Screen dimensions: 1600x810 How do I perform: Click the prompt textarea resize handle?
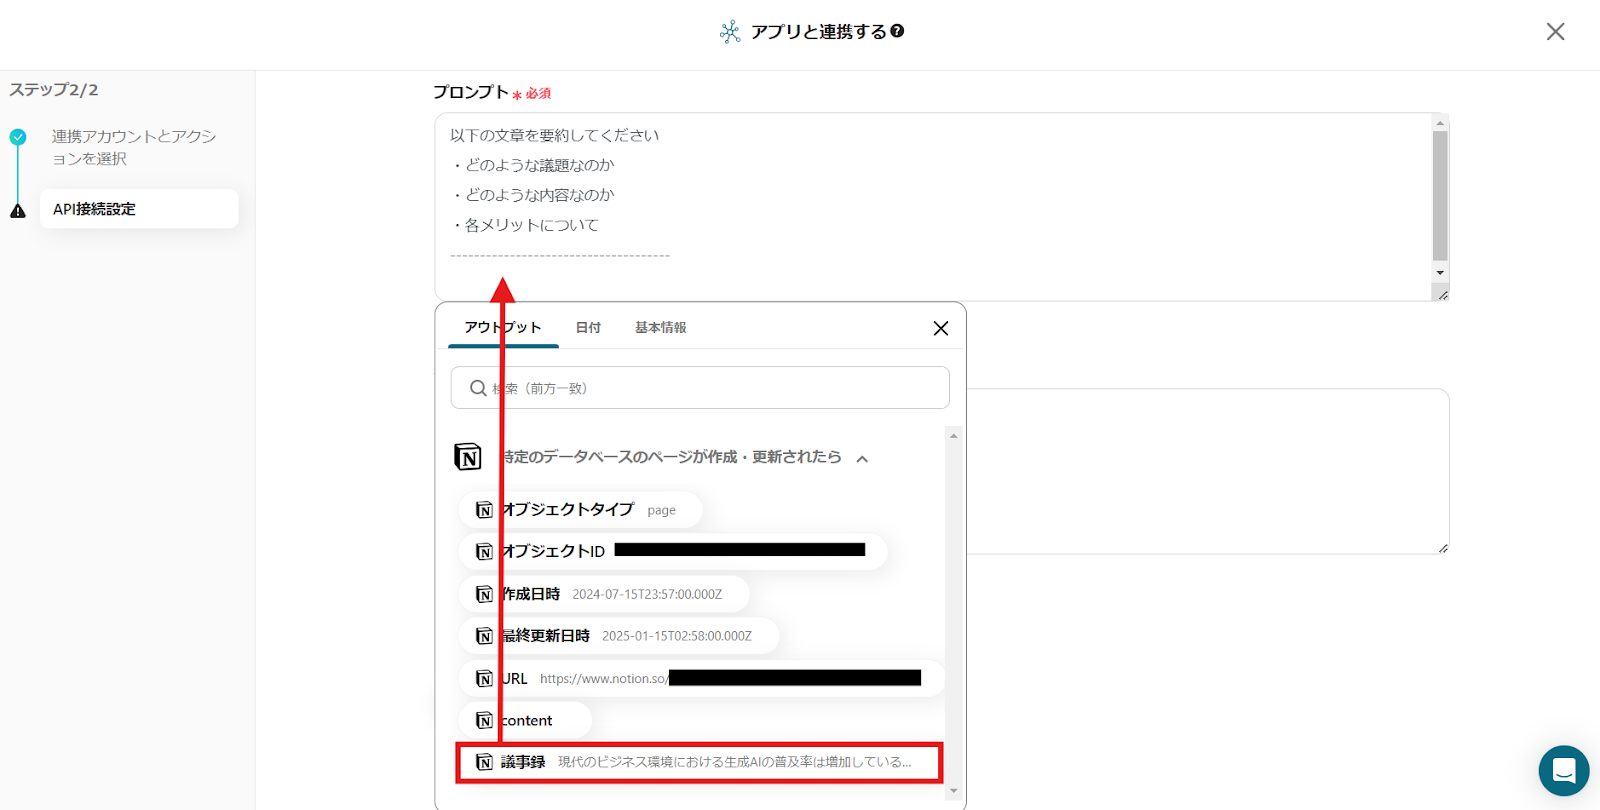[1442, 294]
